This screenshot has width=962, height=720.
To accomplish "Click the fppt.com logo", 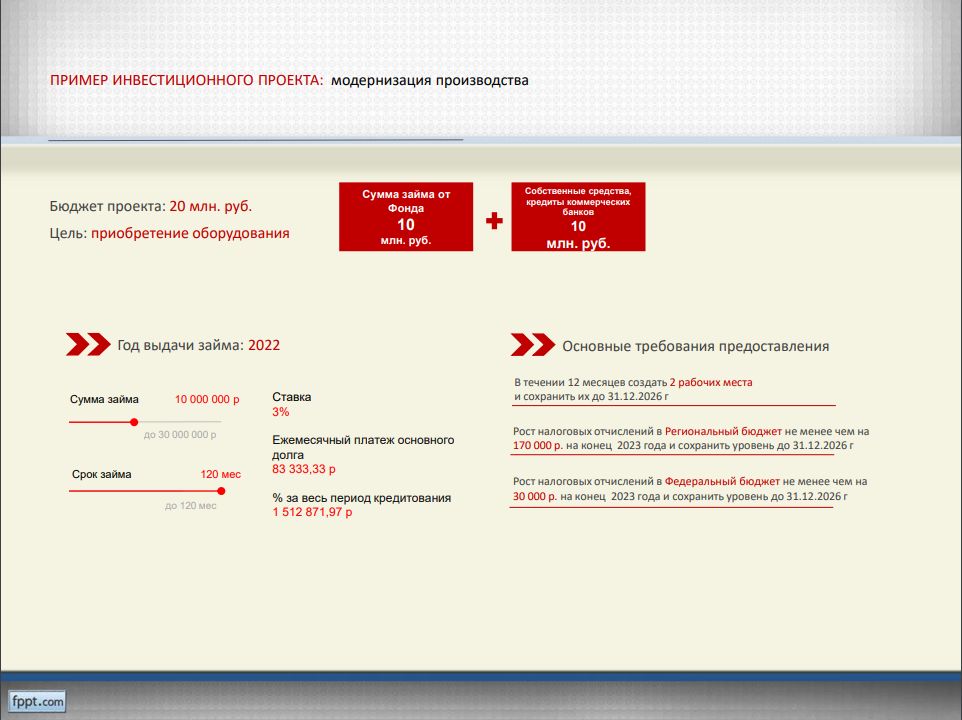I will pyautogui.click(x=38, y=702).
